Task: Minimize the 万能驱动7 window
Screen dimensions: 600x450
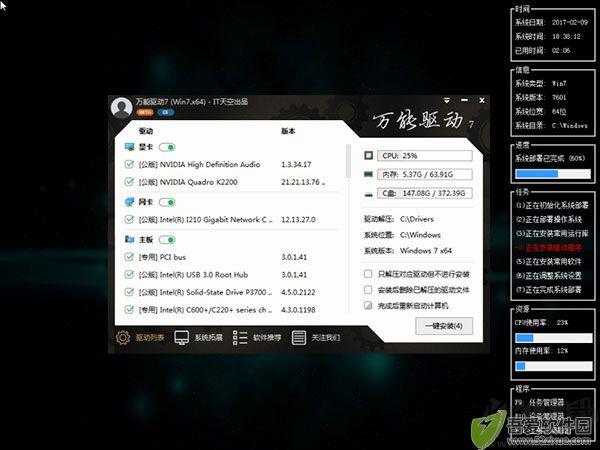Action: tap(465, 100)
